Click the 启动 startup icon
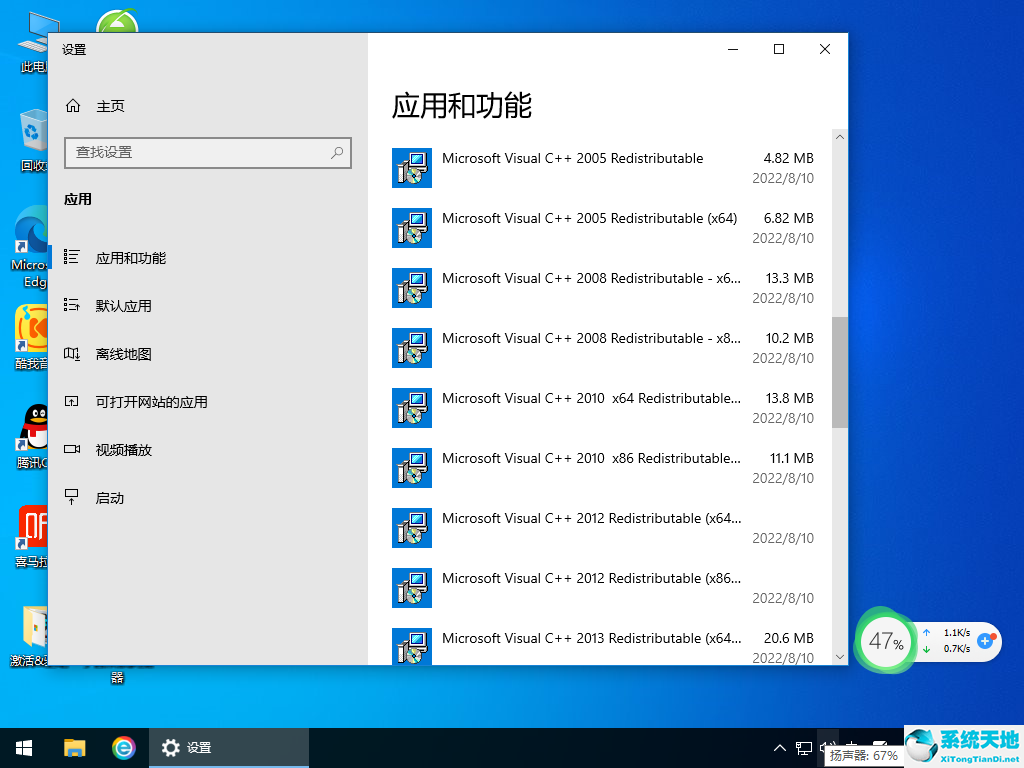 tap(72, 498)
